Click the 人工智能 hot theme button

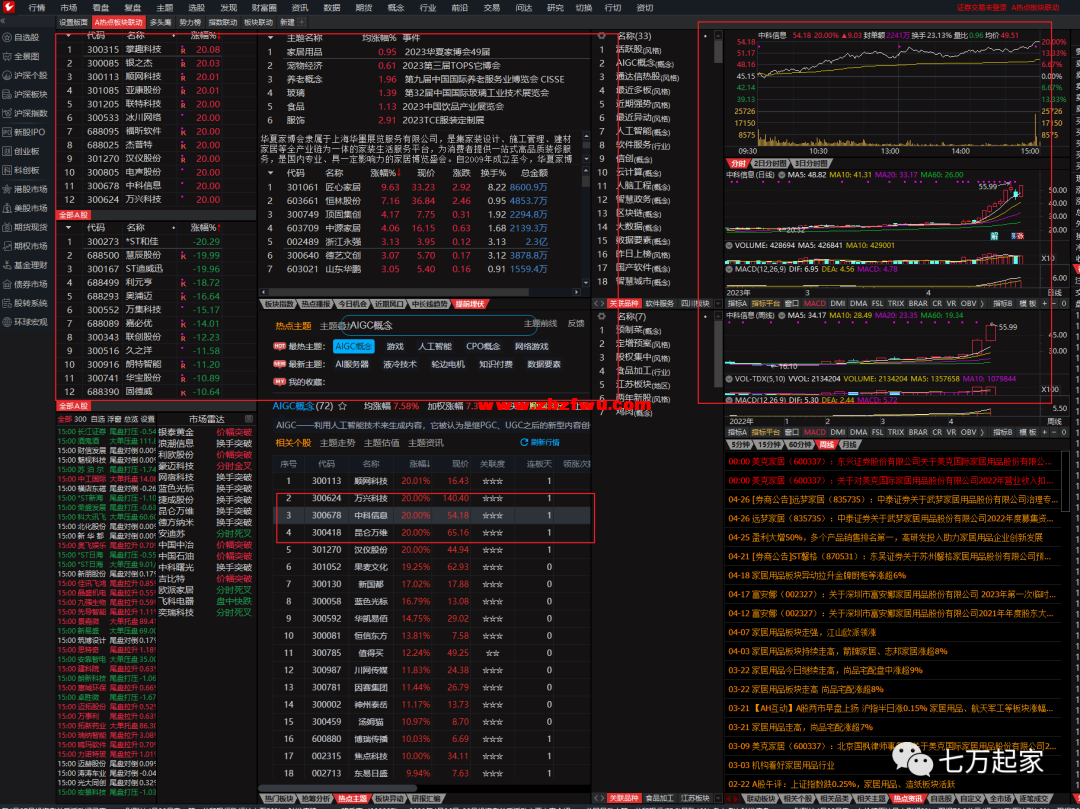[x=434, y=346]
